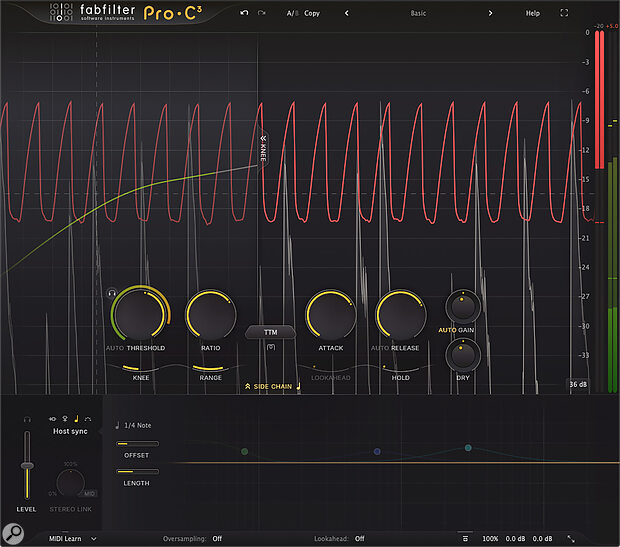Click the side chain LEVEL fader
The height and width of the screenshot is (547, 620).
27,465
